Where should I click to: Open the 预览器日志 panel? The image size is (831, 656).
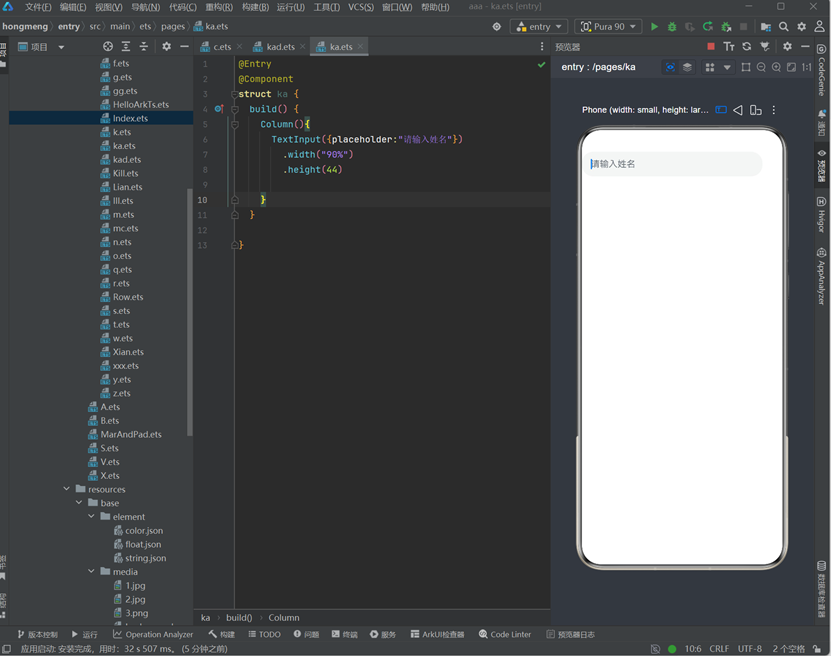[571, 634]
